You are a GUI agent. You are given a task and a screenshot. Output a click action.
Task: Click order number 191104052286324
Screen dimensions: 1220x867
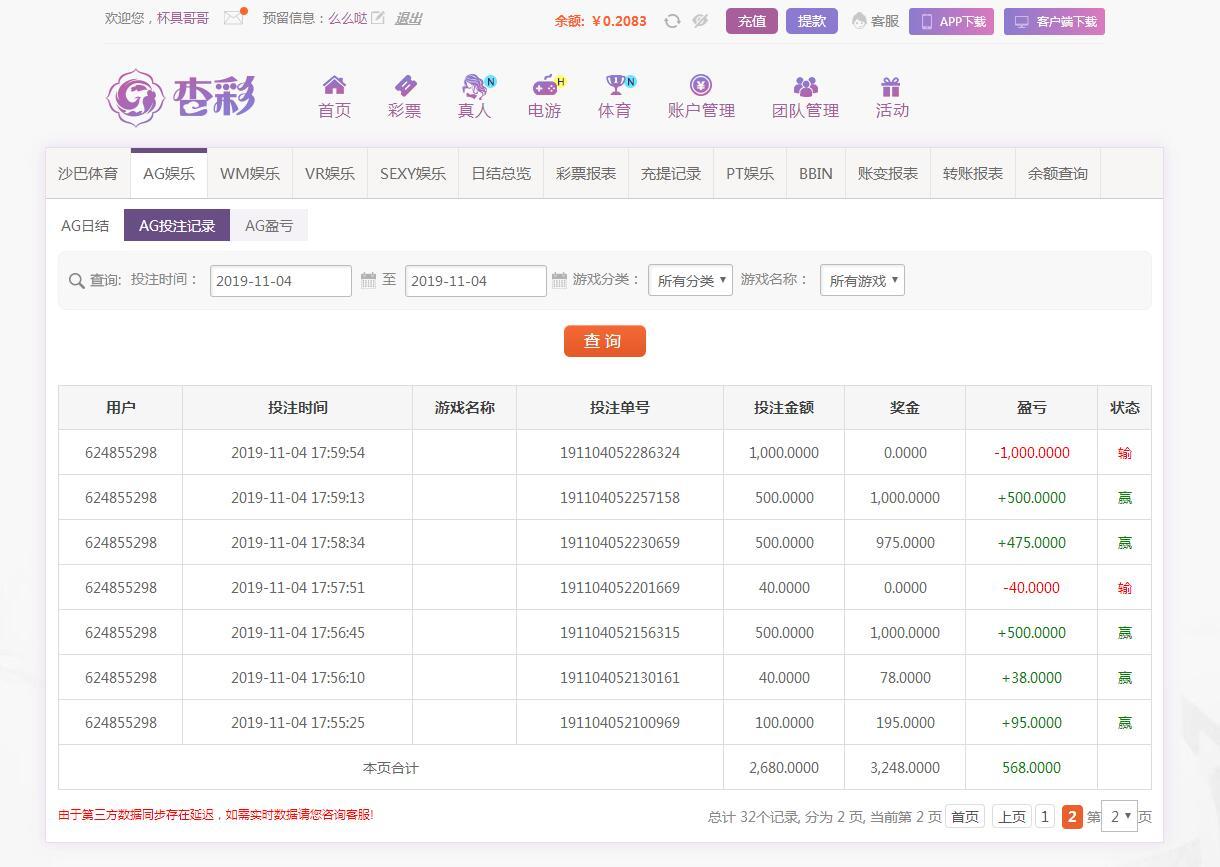[x=620, y=453]
